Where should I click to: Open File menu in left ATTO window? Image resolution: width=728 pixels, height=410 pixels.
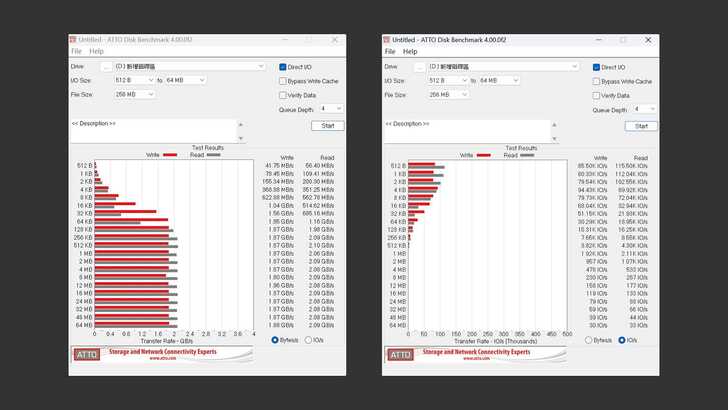tap(76, 51)
